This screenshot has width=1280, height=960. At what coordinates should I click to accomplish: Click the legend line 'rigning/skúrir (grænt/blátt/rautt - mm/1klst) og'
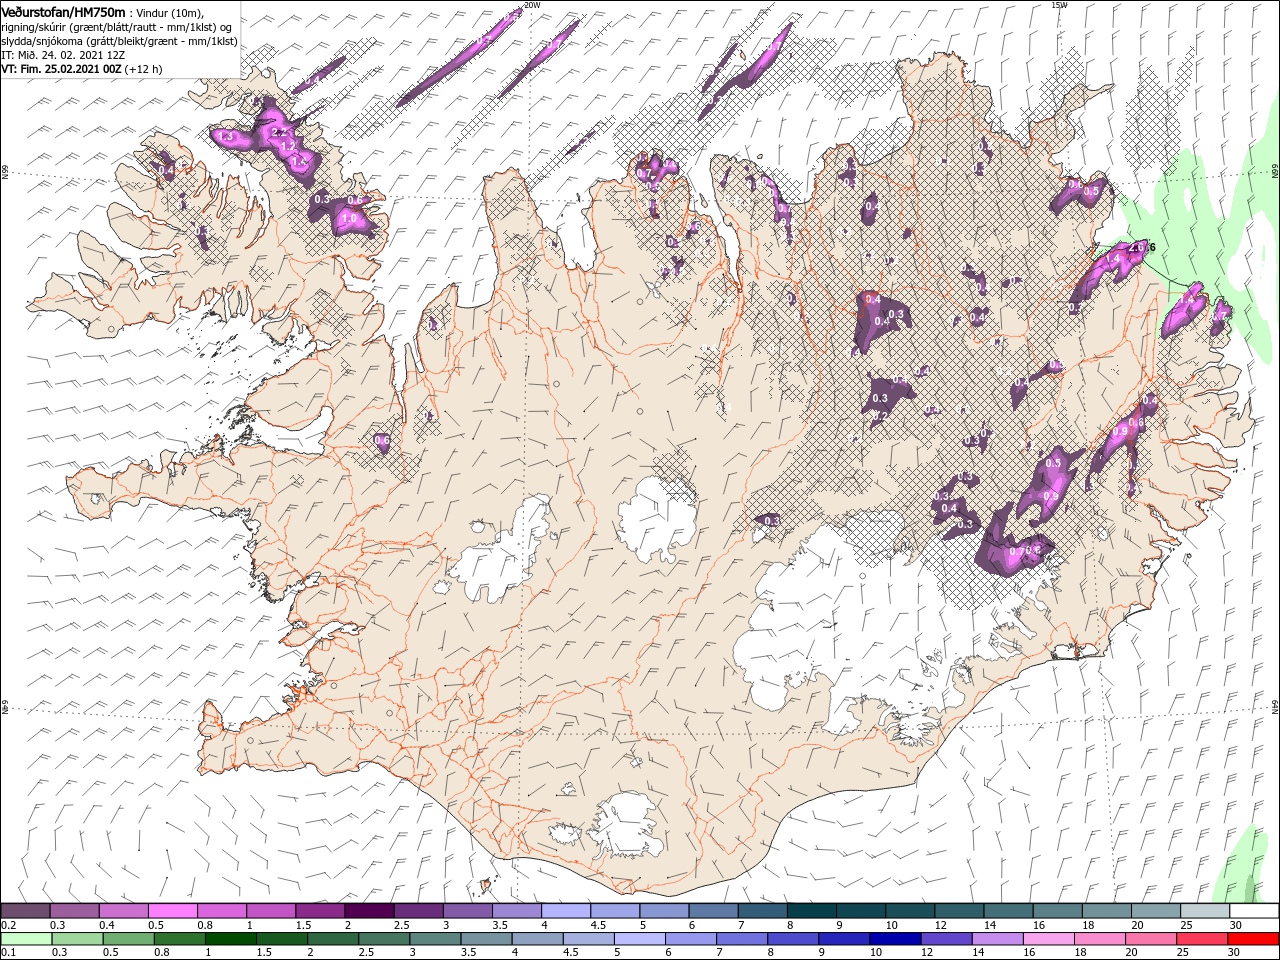(116, 27)
